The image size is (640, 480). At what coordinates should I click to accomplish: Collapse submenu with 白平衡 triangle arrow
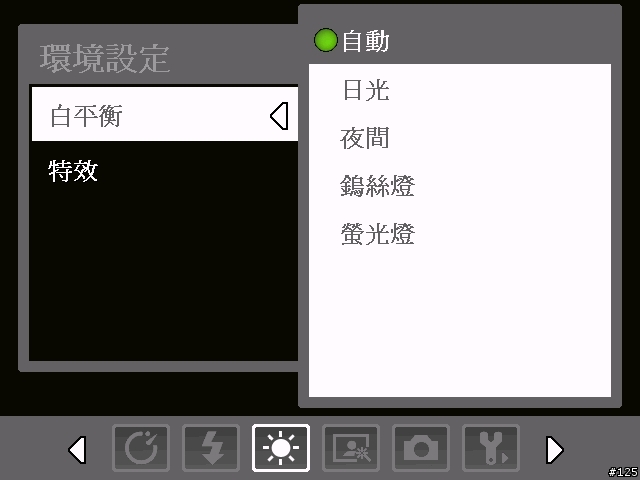(x=280, y=116)
